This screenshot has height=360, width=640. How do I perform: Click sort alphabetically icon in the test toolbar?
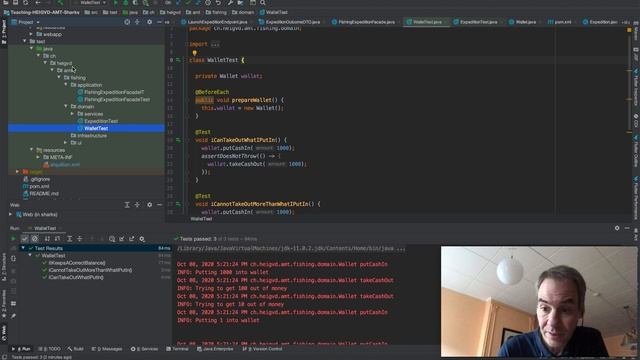[x=47, y=239]
